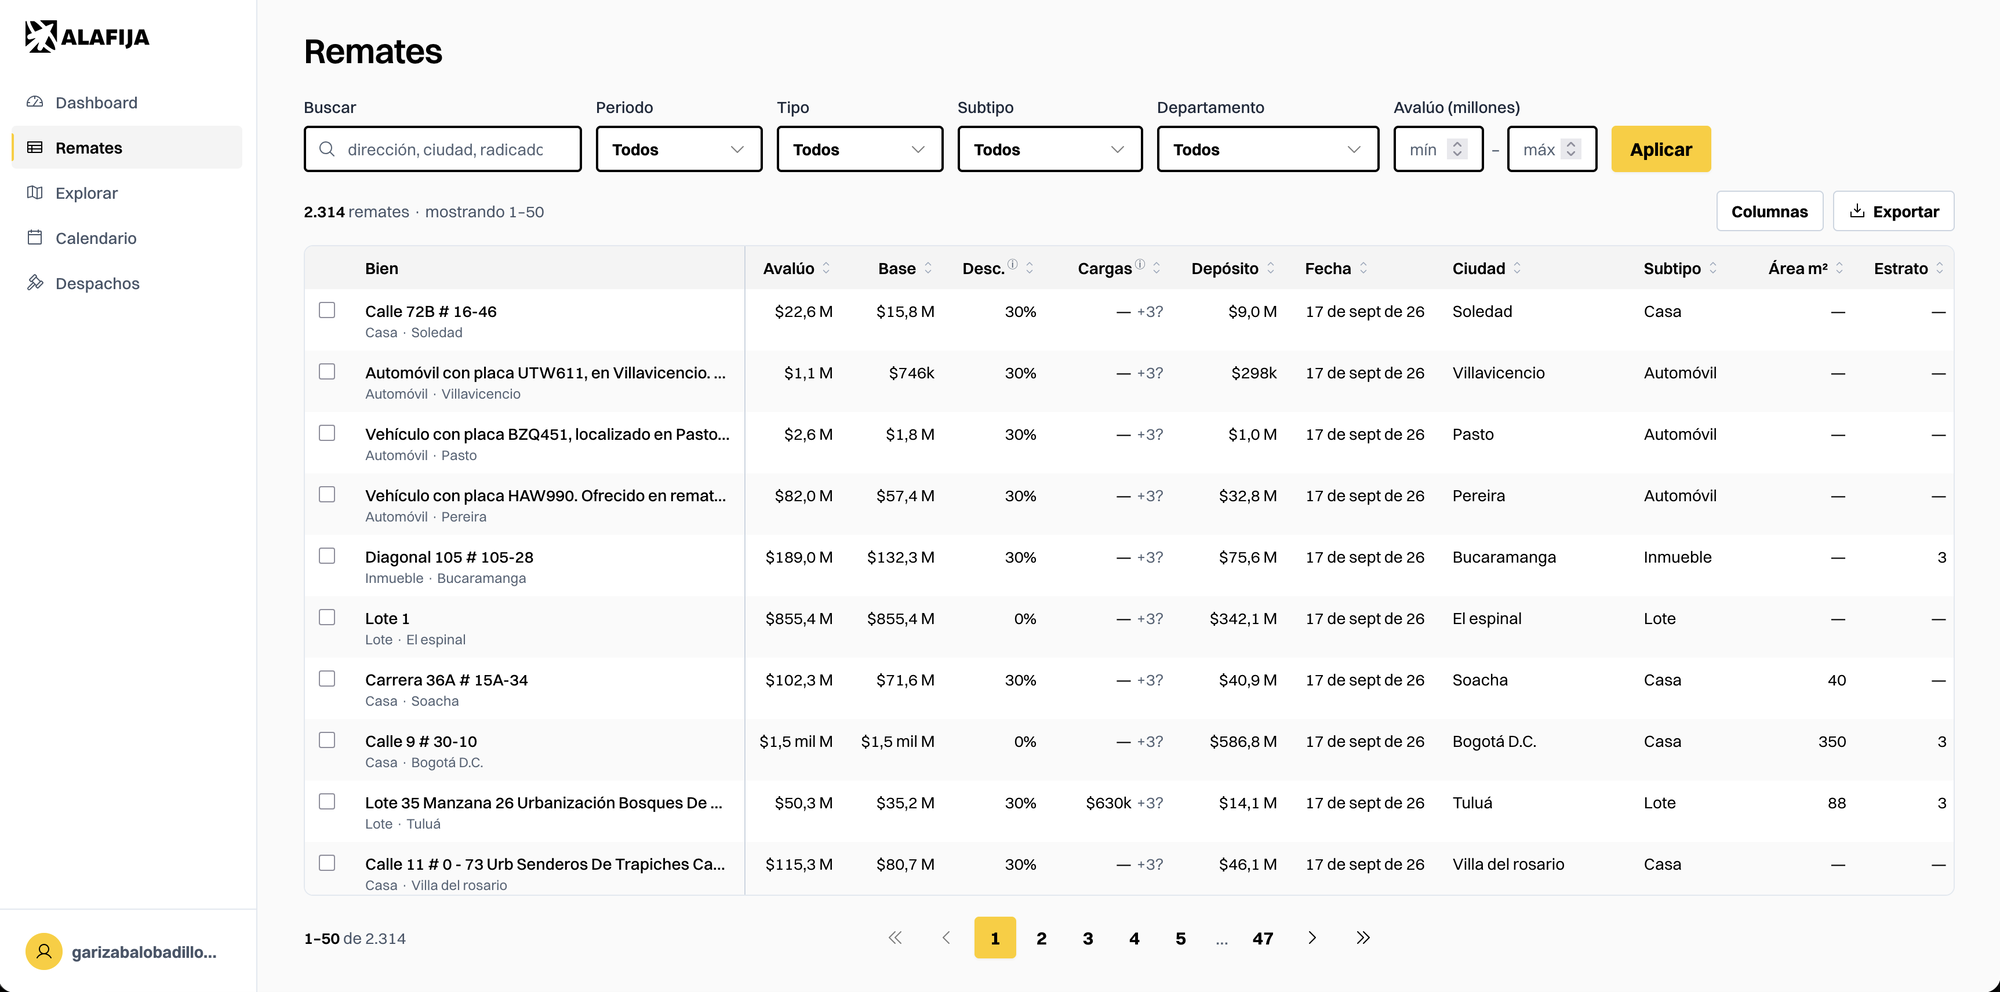The height and width of the screenshot is (992, 2000).
Task: Open page 2 of results
Action: point(1041,938)
